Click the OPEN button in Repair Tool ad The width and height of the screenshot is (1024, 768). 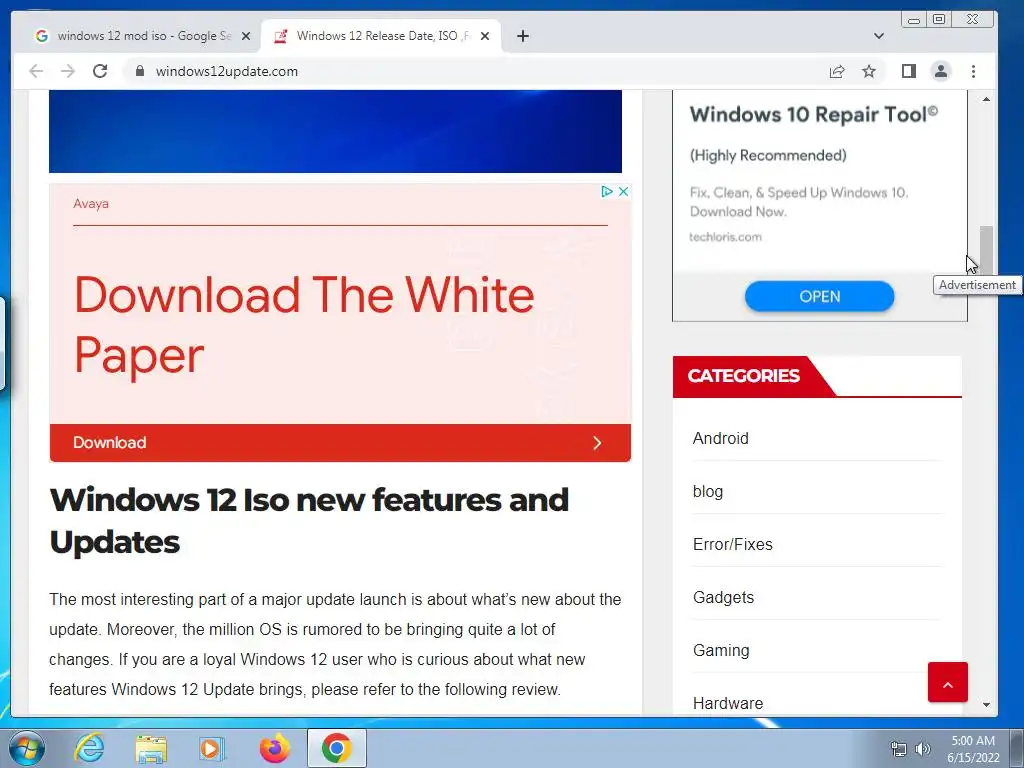(x=819, y=296)
